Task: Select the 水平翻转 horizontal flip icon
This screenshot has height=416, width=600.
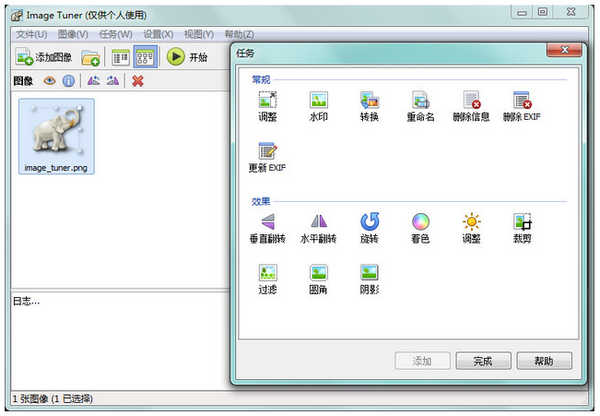Action: (x=318, y=228)
